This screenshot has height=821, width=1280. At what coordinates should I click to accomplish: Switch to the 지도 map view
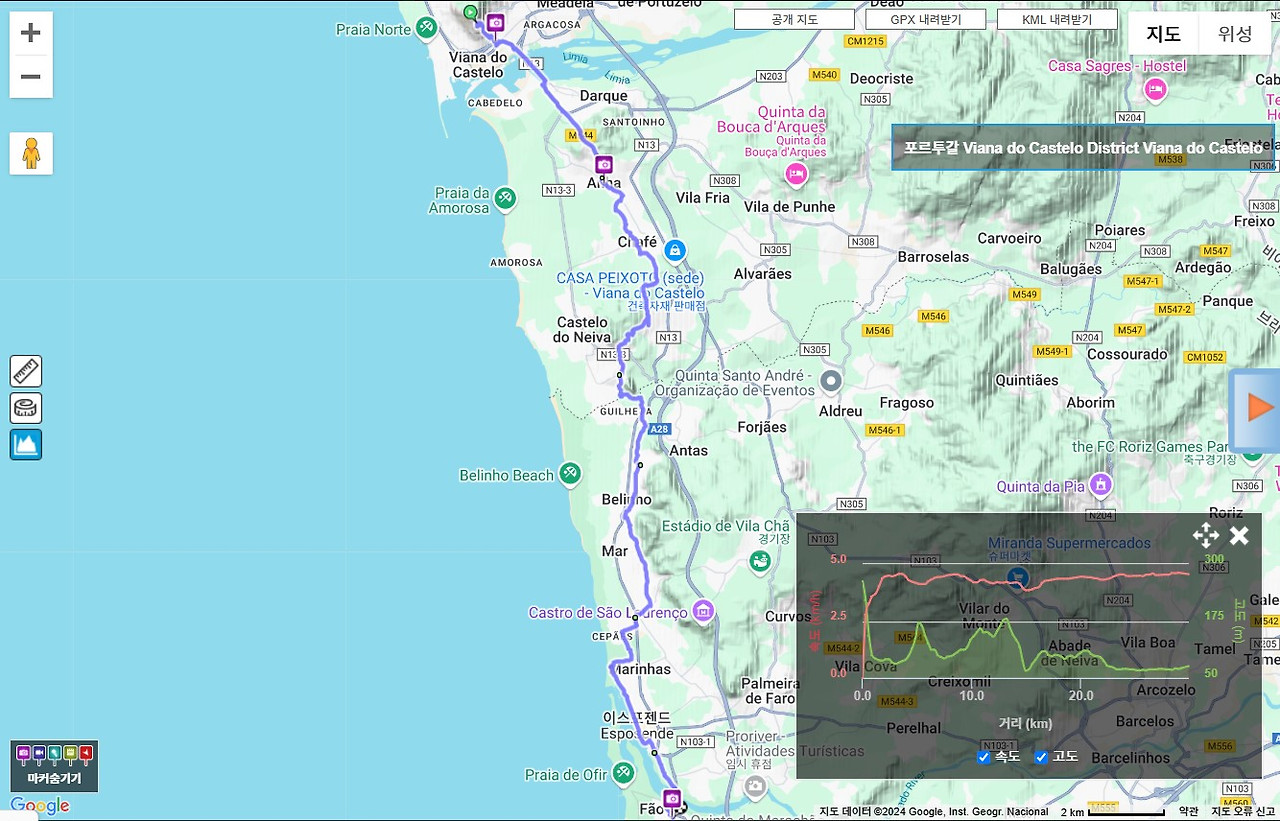(x=1163, y=33)
